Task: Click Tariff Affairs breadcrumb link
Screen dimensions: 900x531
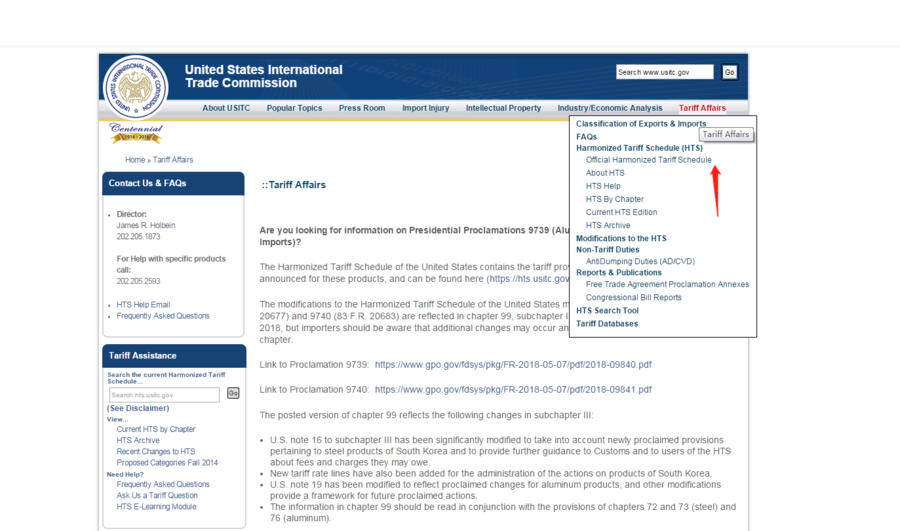Action: point(173,160)
